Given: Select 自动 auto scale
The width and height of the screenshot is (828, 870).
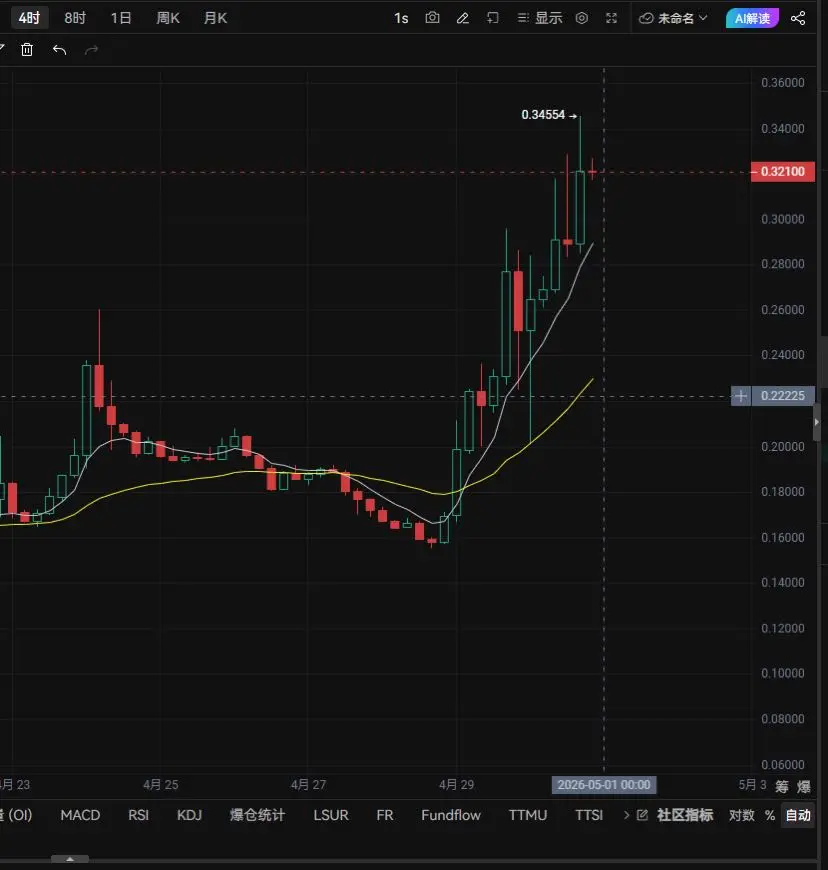Looking at the screenshot, I should pos(798,815).
